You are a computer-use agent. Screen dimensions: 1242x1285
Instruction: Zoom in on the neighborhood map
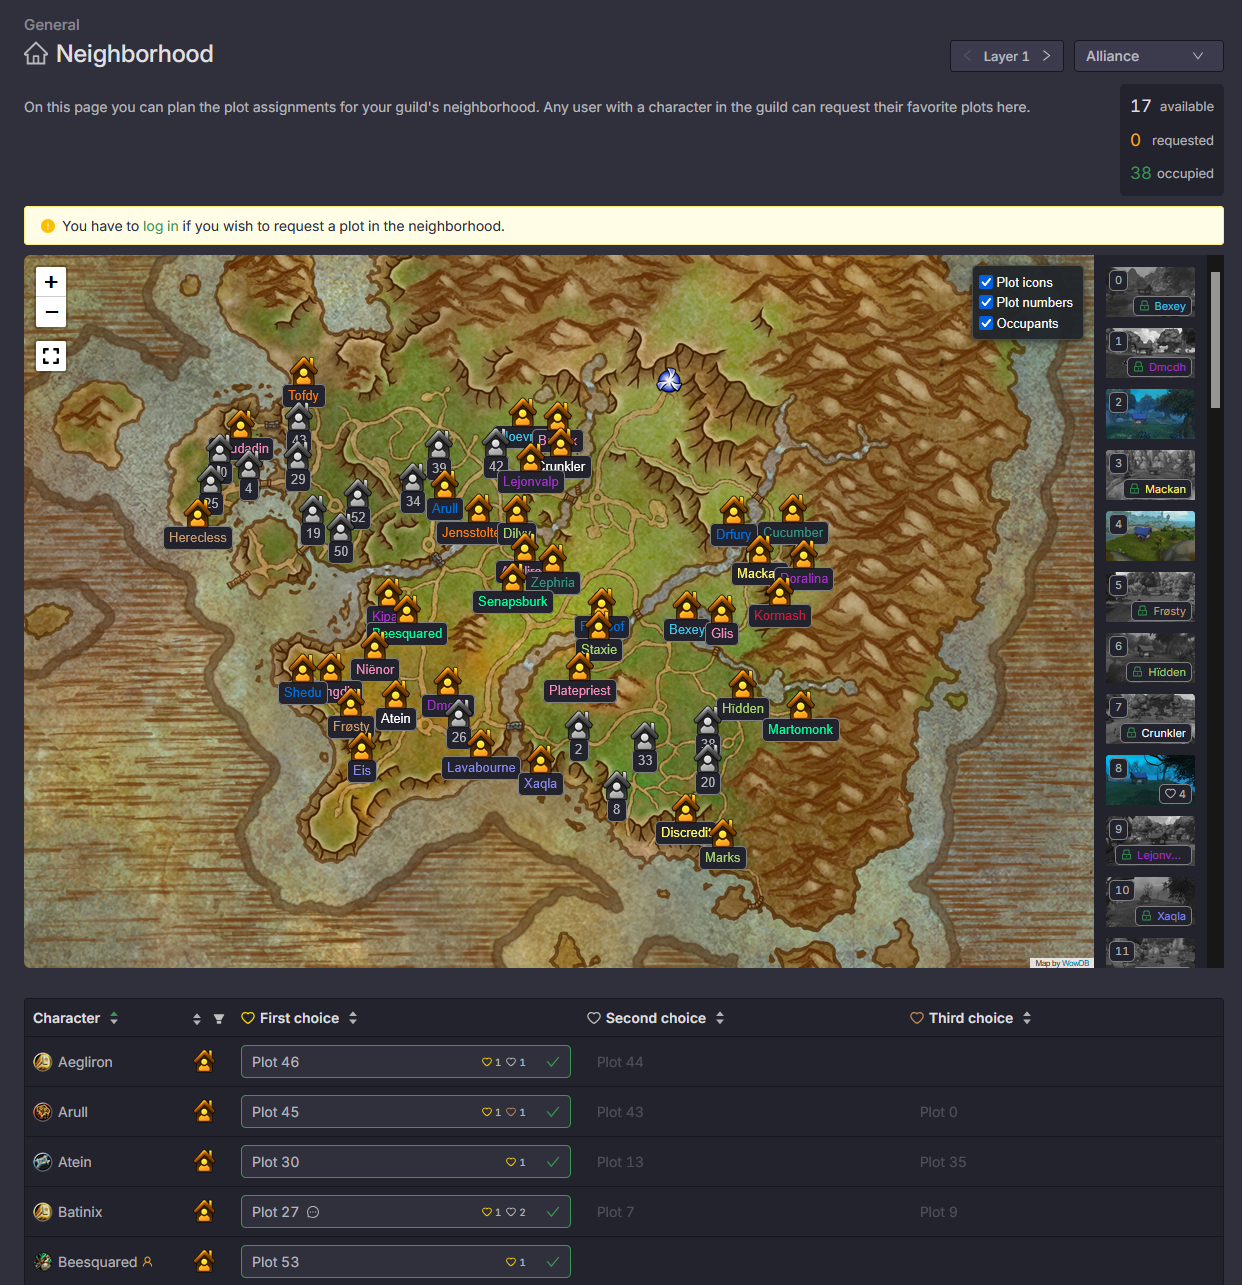(51, 282)
